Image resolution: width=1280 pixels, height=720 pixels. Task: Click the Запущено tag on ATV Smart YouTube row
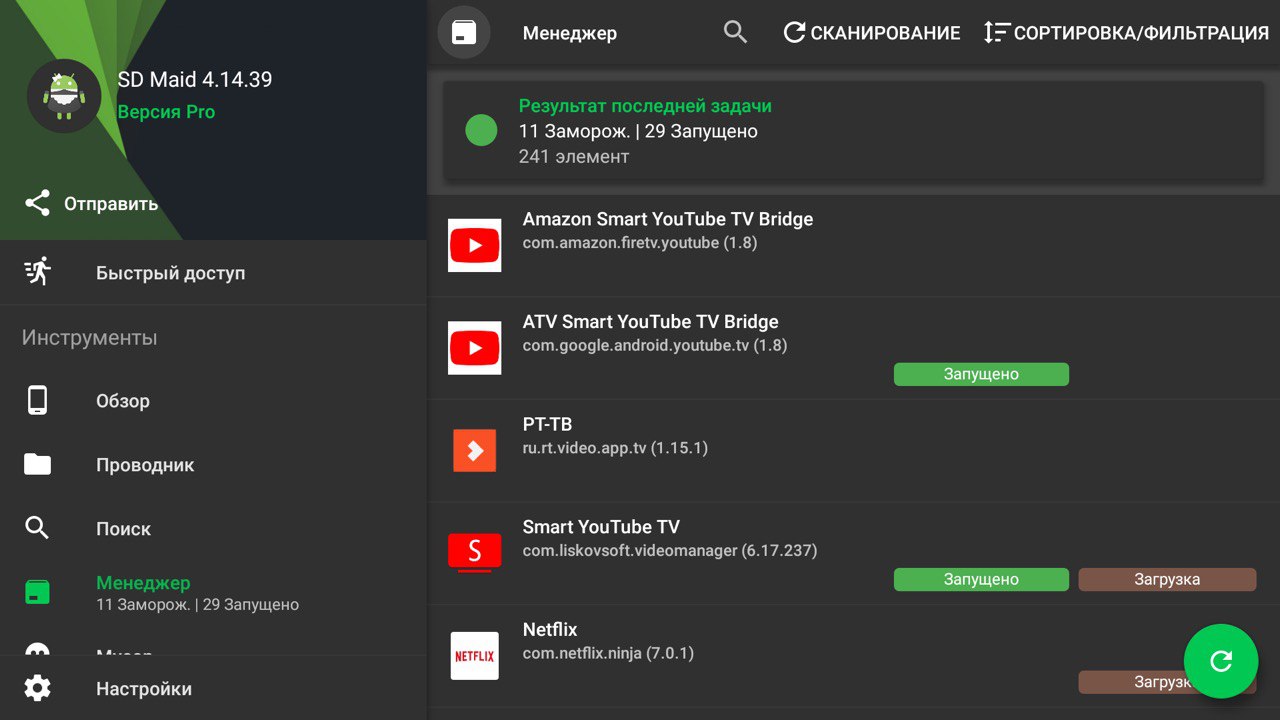[x=981, y=374]
